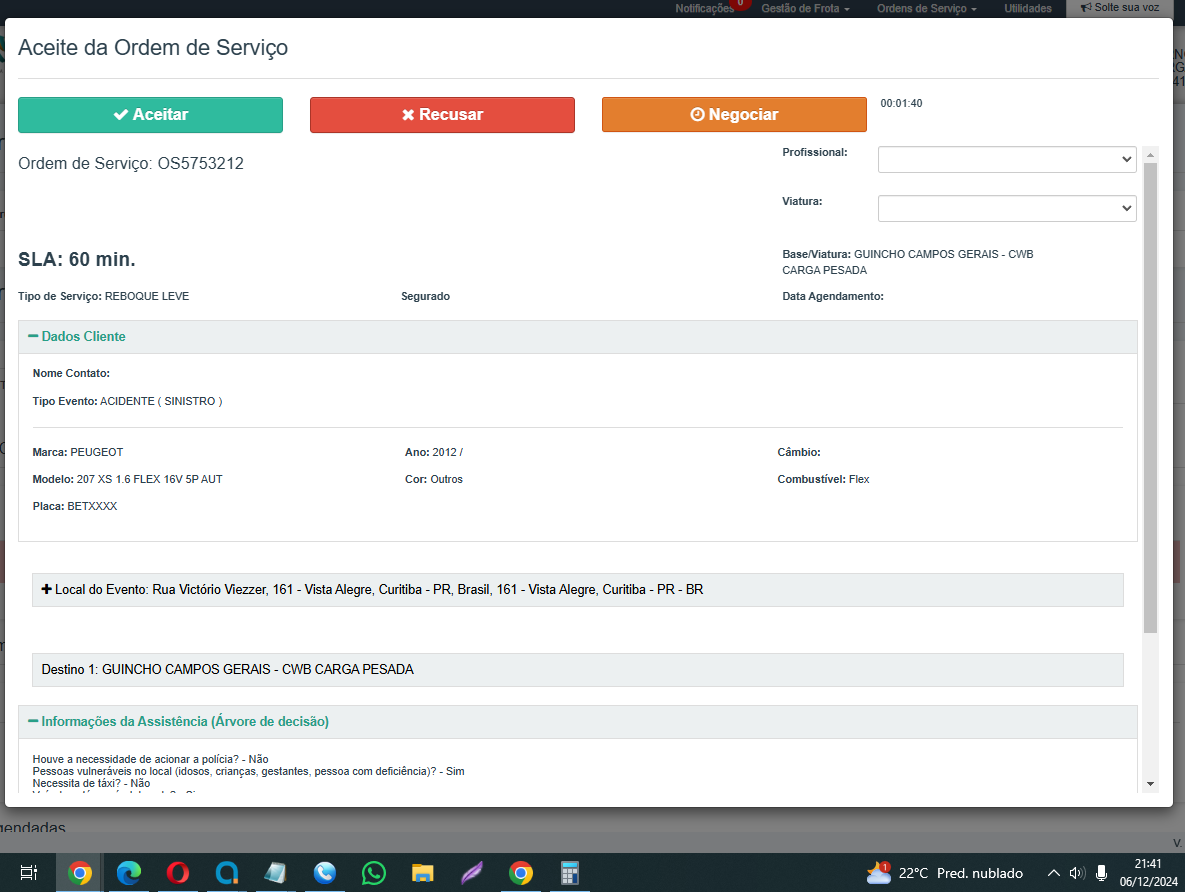This screenshot has width=1185, height=892.
Task: Click the Aceite da Ordem de Serviço title
Action: point(153,48)
